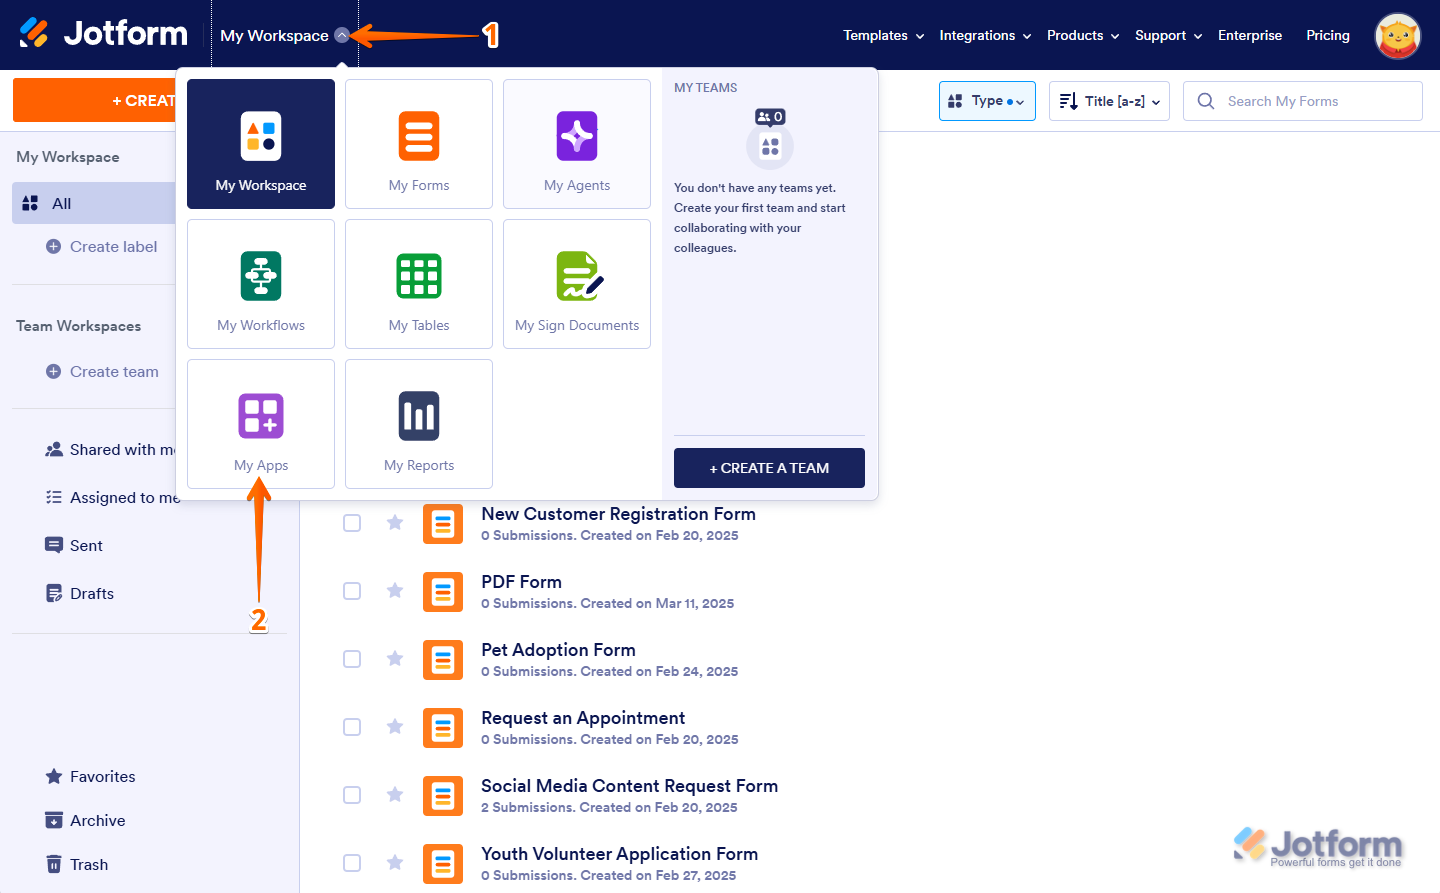This screenshot has width=1440, height=893.
Task: Open My Reports tile
Action: (419, 424)
